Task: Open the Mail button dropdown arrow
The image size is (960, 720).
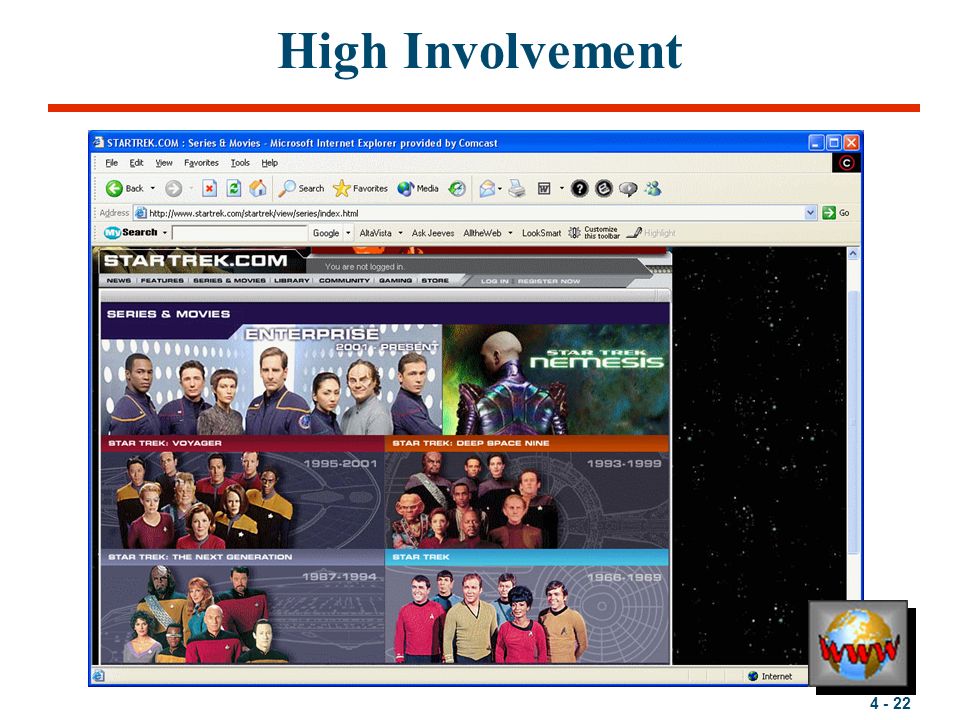Action: tap(500, 189)
